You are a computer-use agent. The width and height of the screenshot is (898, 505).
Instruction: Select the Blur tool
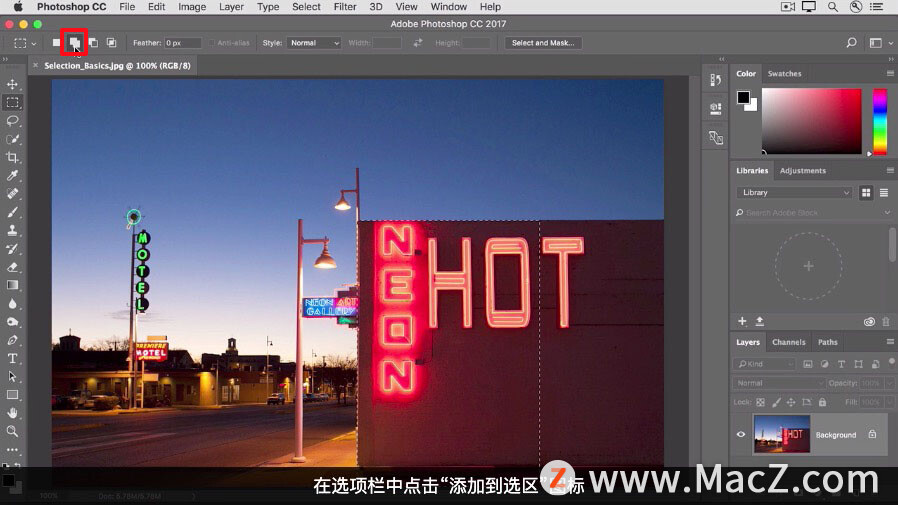click(x=12, y=303)
